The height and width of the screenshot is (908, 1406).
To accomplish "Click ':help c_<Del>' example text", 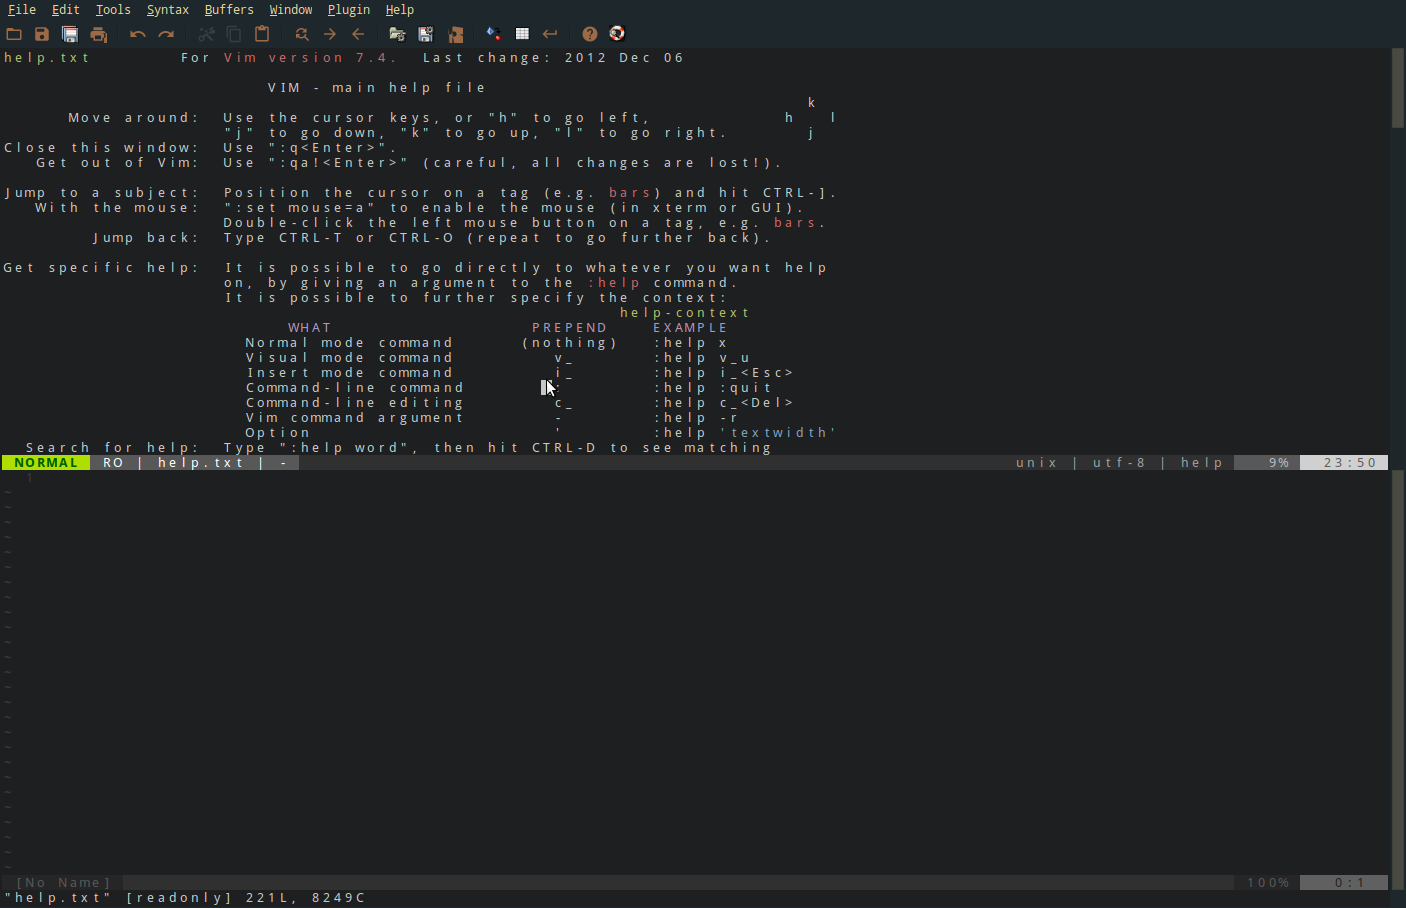I will pyautogui.click(x=724, y=403).
